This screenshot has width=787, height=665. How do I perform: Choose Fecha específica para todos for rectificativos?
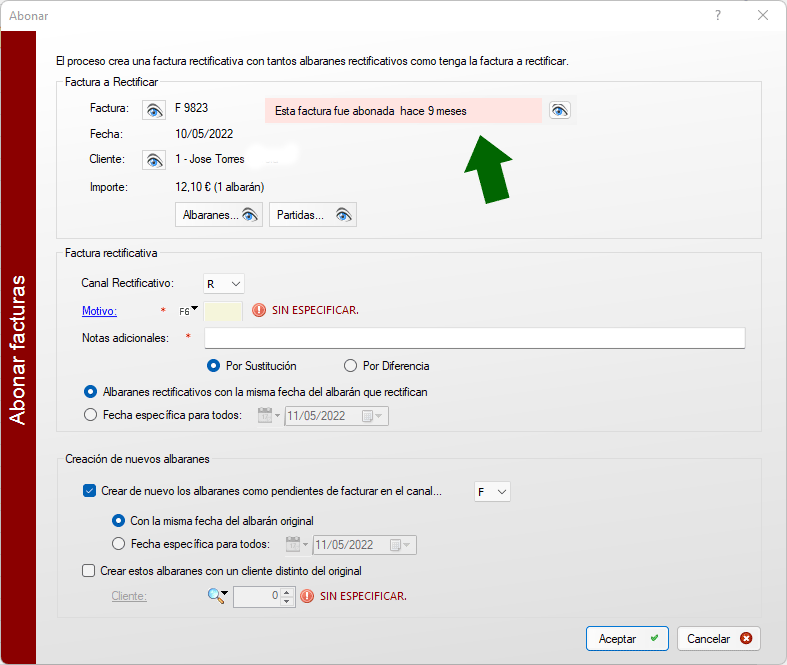pos(91,415)
